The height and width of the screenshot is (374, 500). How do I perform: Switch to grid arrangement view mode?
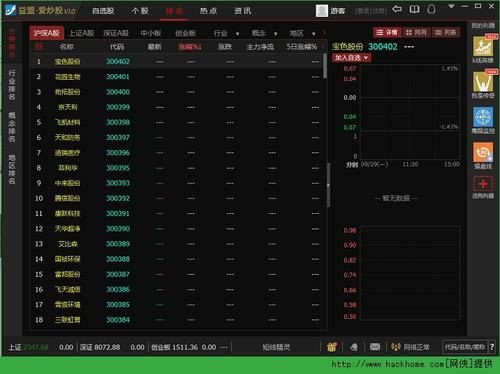tap(416, 32)
